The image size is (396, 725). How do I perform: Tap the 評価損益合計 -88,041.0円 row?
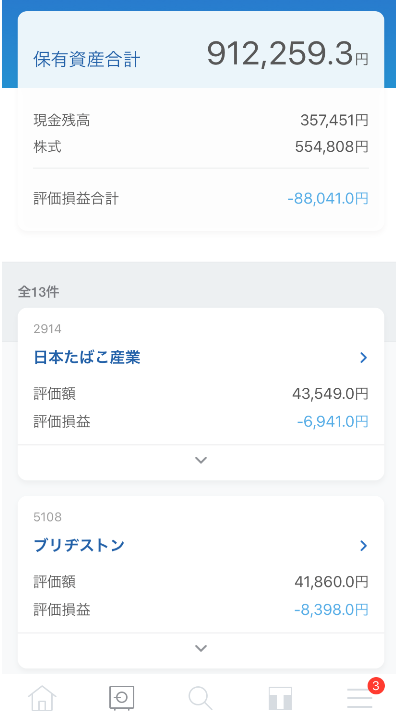click(x=201, y=199)
